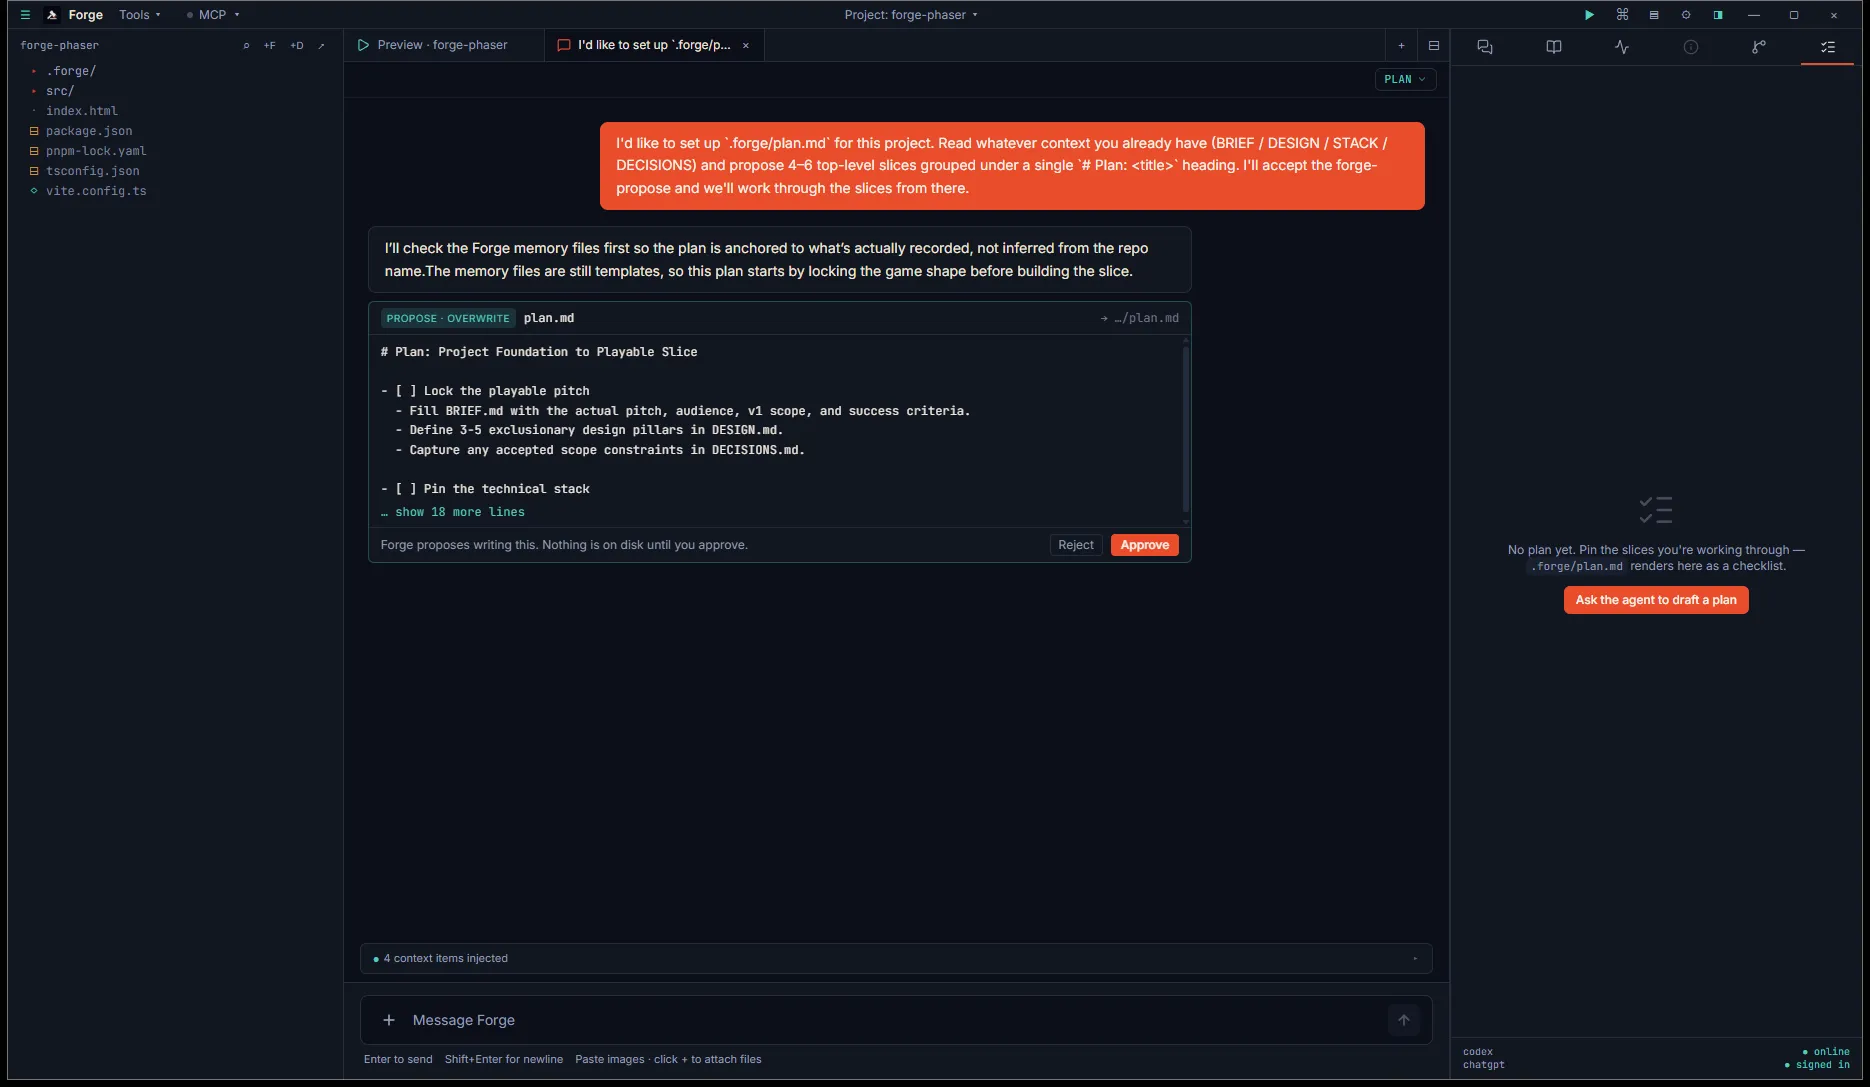Approve the proposed plan.md
1870x1087 pixels.
click(x=1145, y=545)
